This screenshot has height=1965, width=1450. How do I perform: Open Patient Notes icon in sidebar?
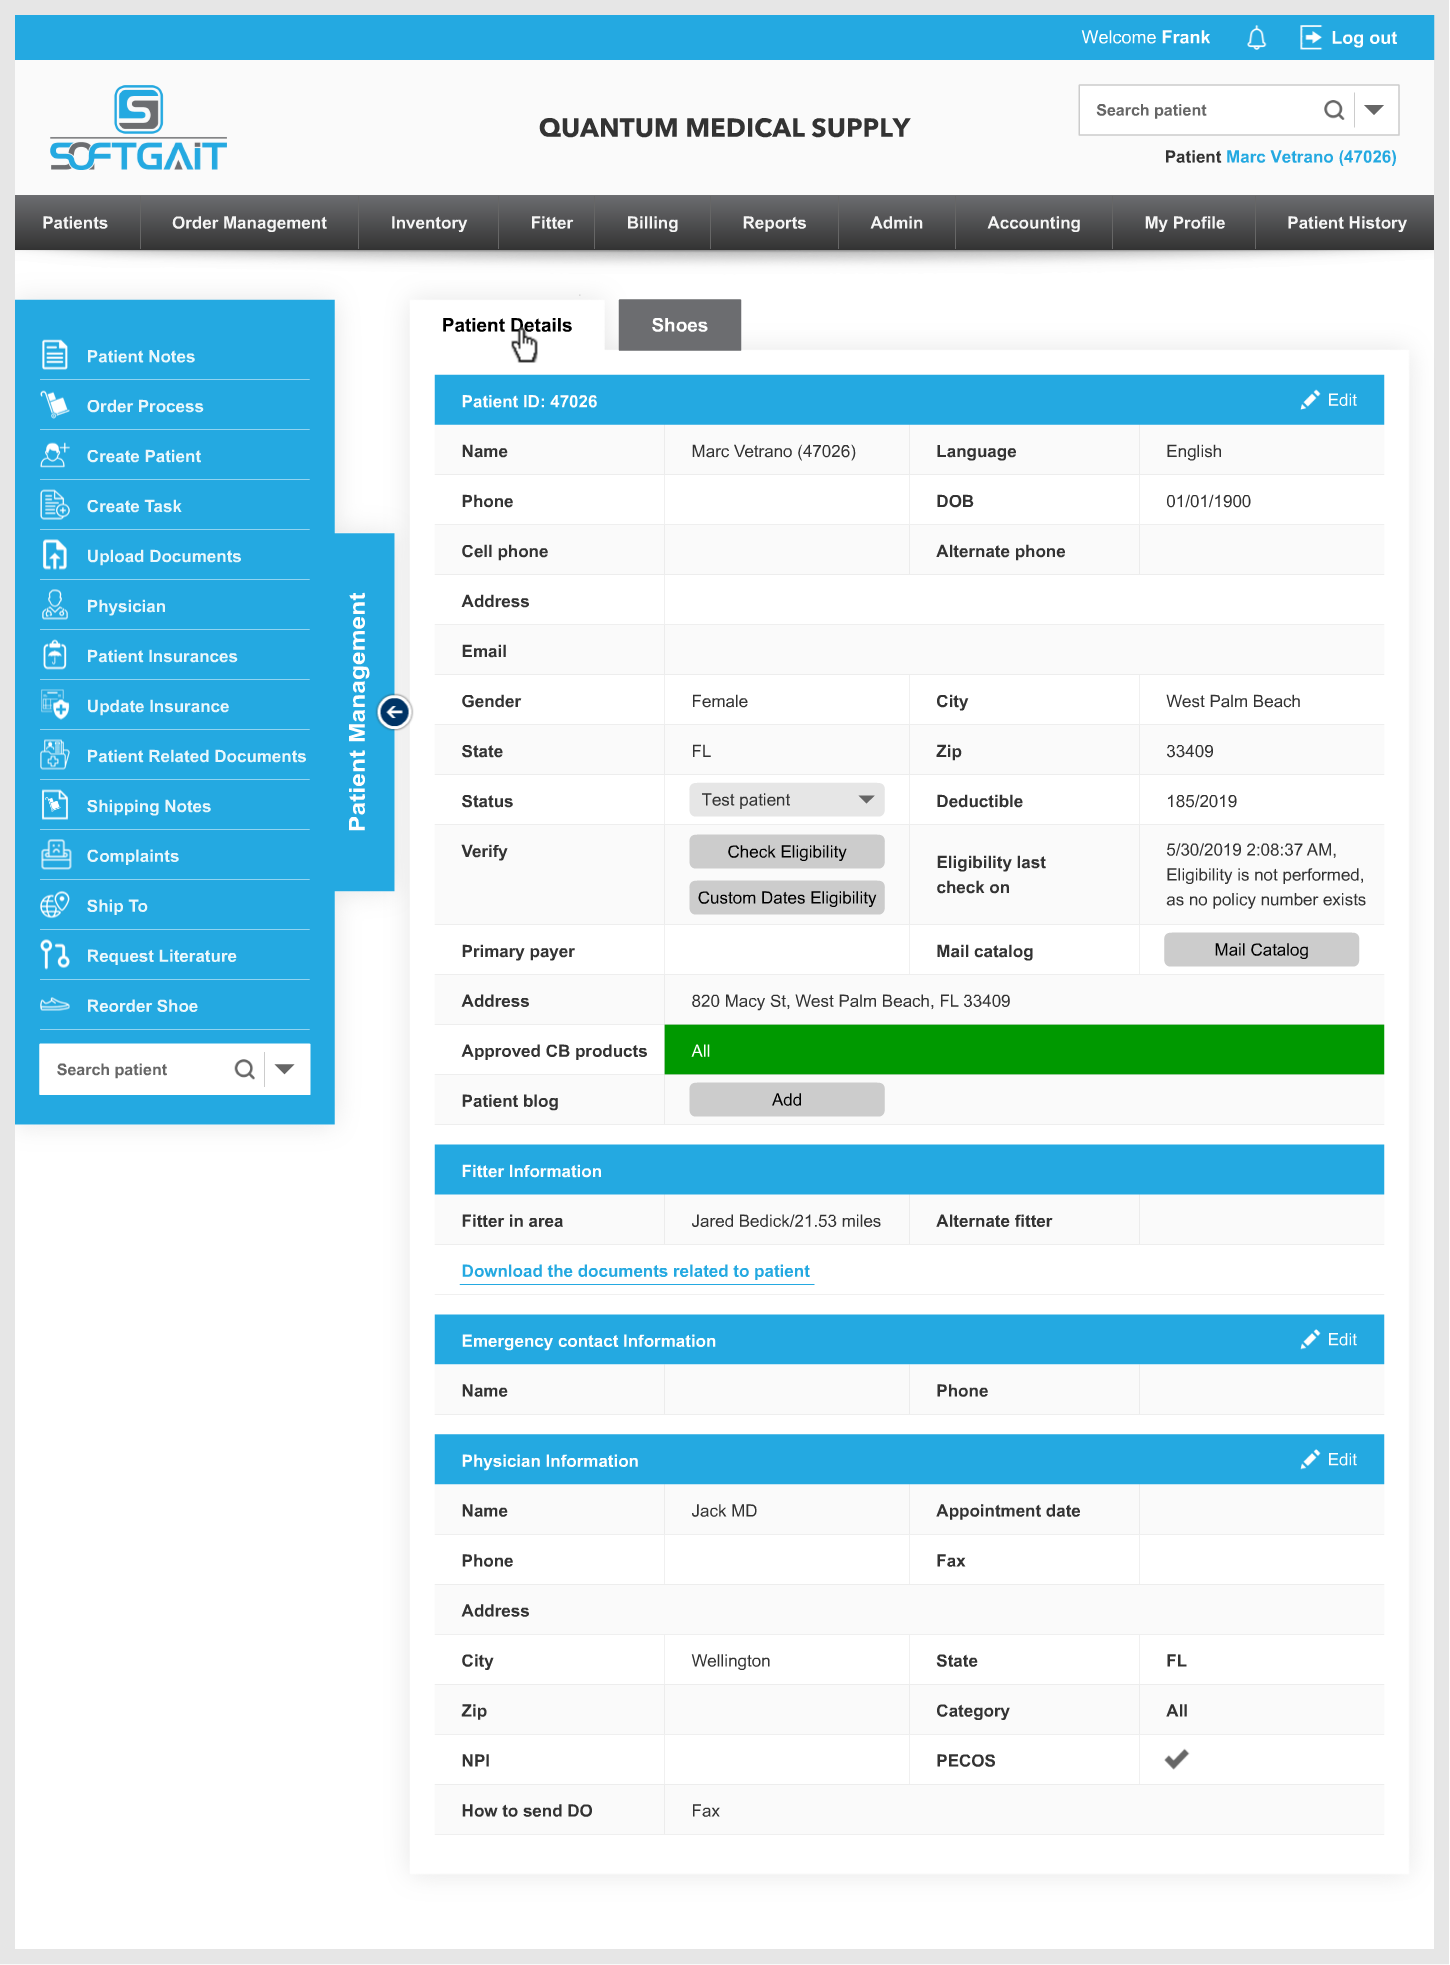(55, 355)
